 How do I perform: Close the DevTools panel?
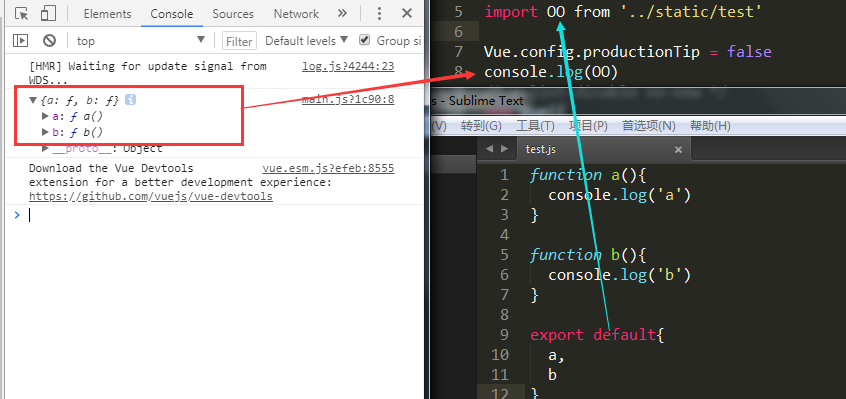[407, 13]
